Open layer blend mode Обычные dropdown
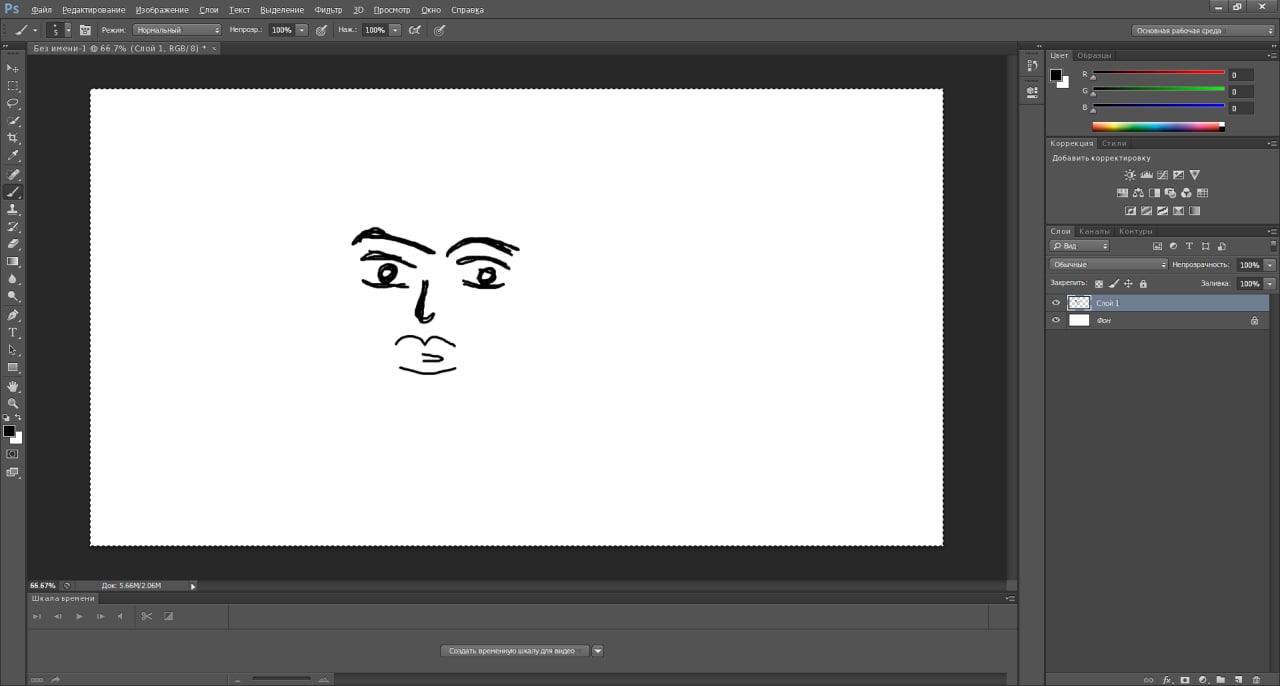1280x686 pixels. click(1108, 265)
